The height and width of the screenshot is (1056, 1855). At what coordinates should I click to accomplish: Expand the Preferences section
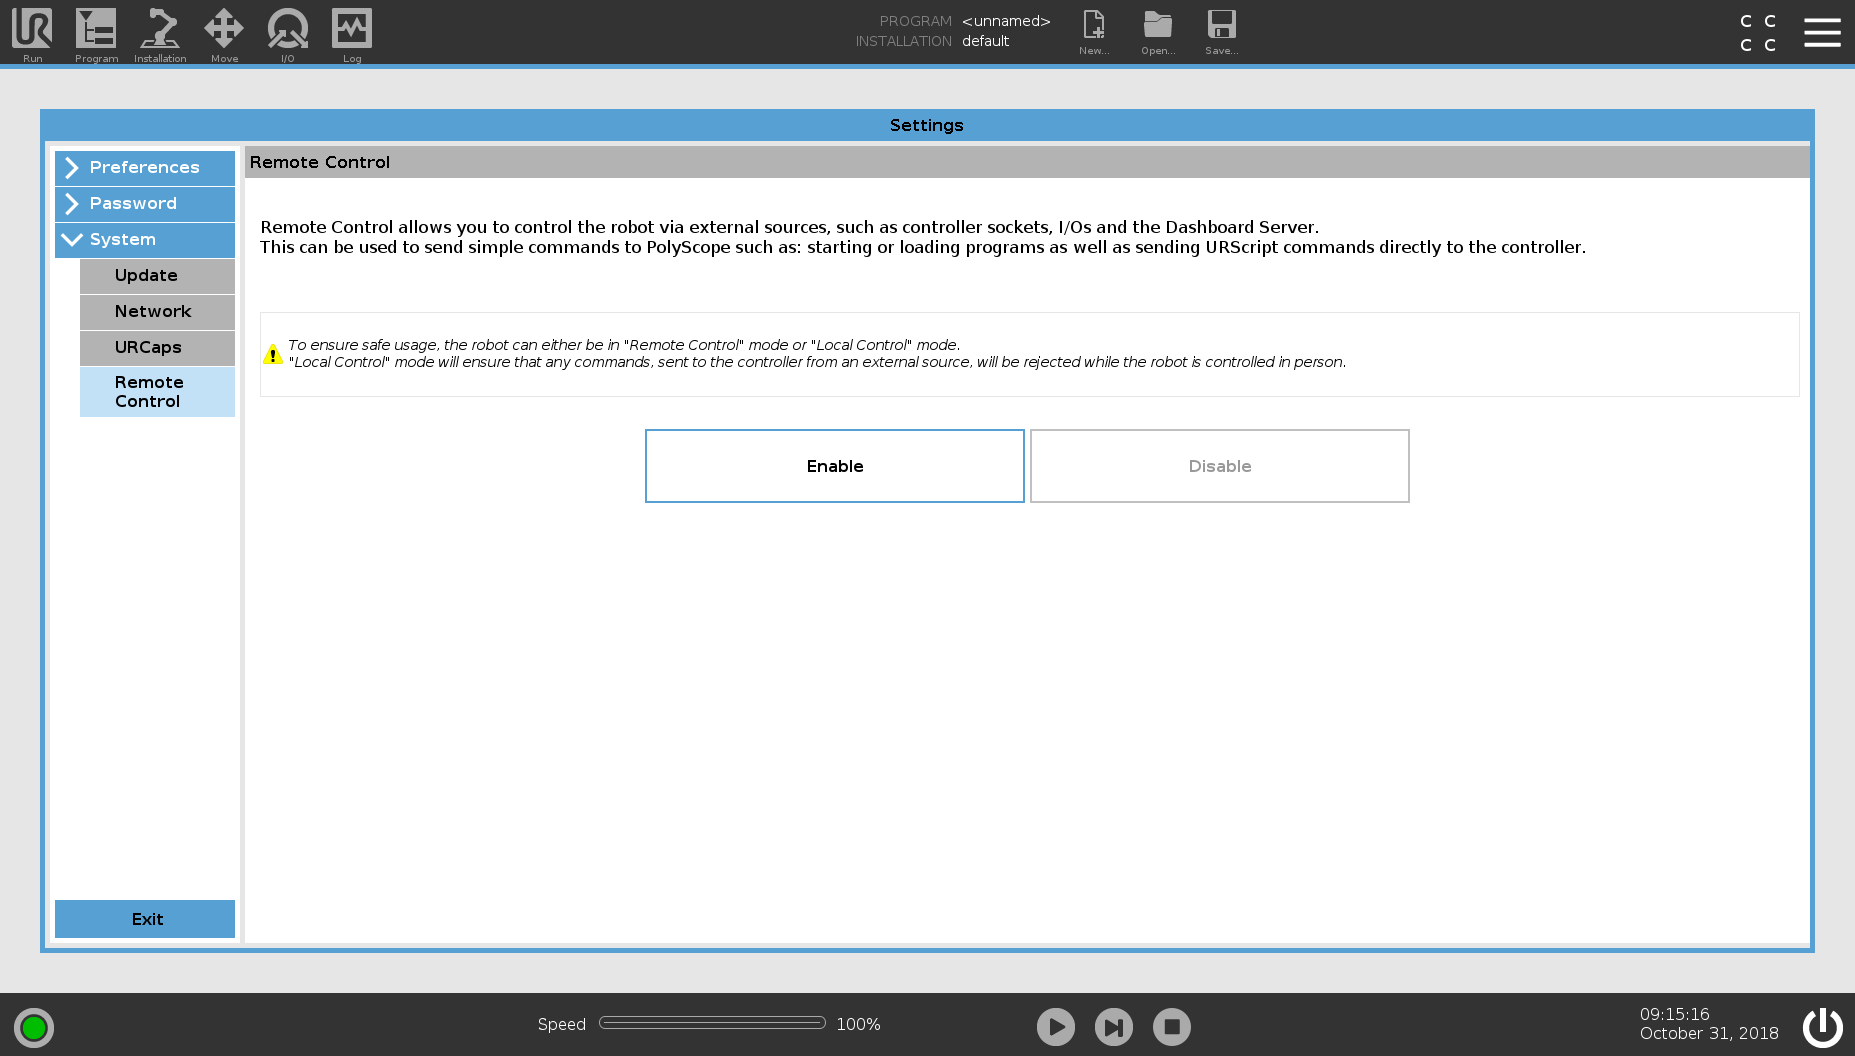tap(145, 168)
